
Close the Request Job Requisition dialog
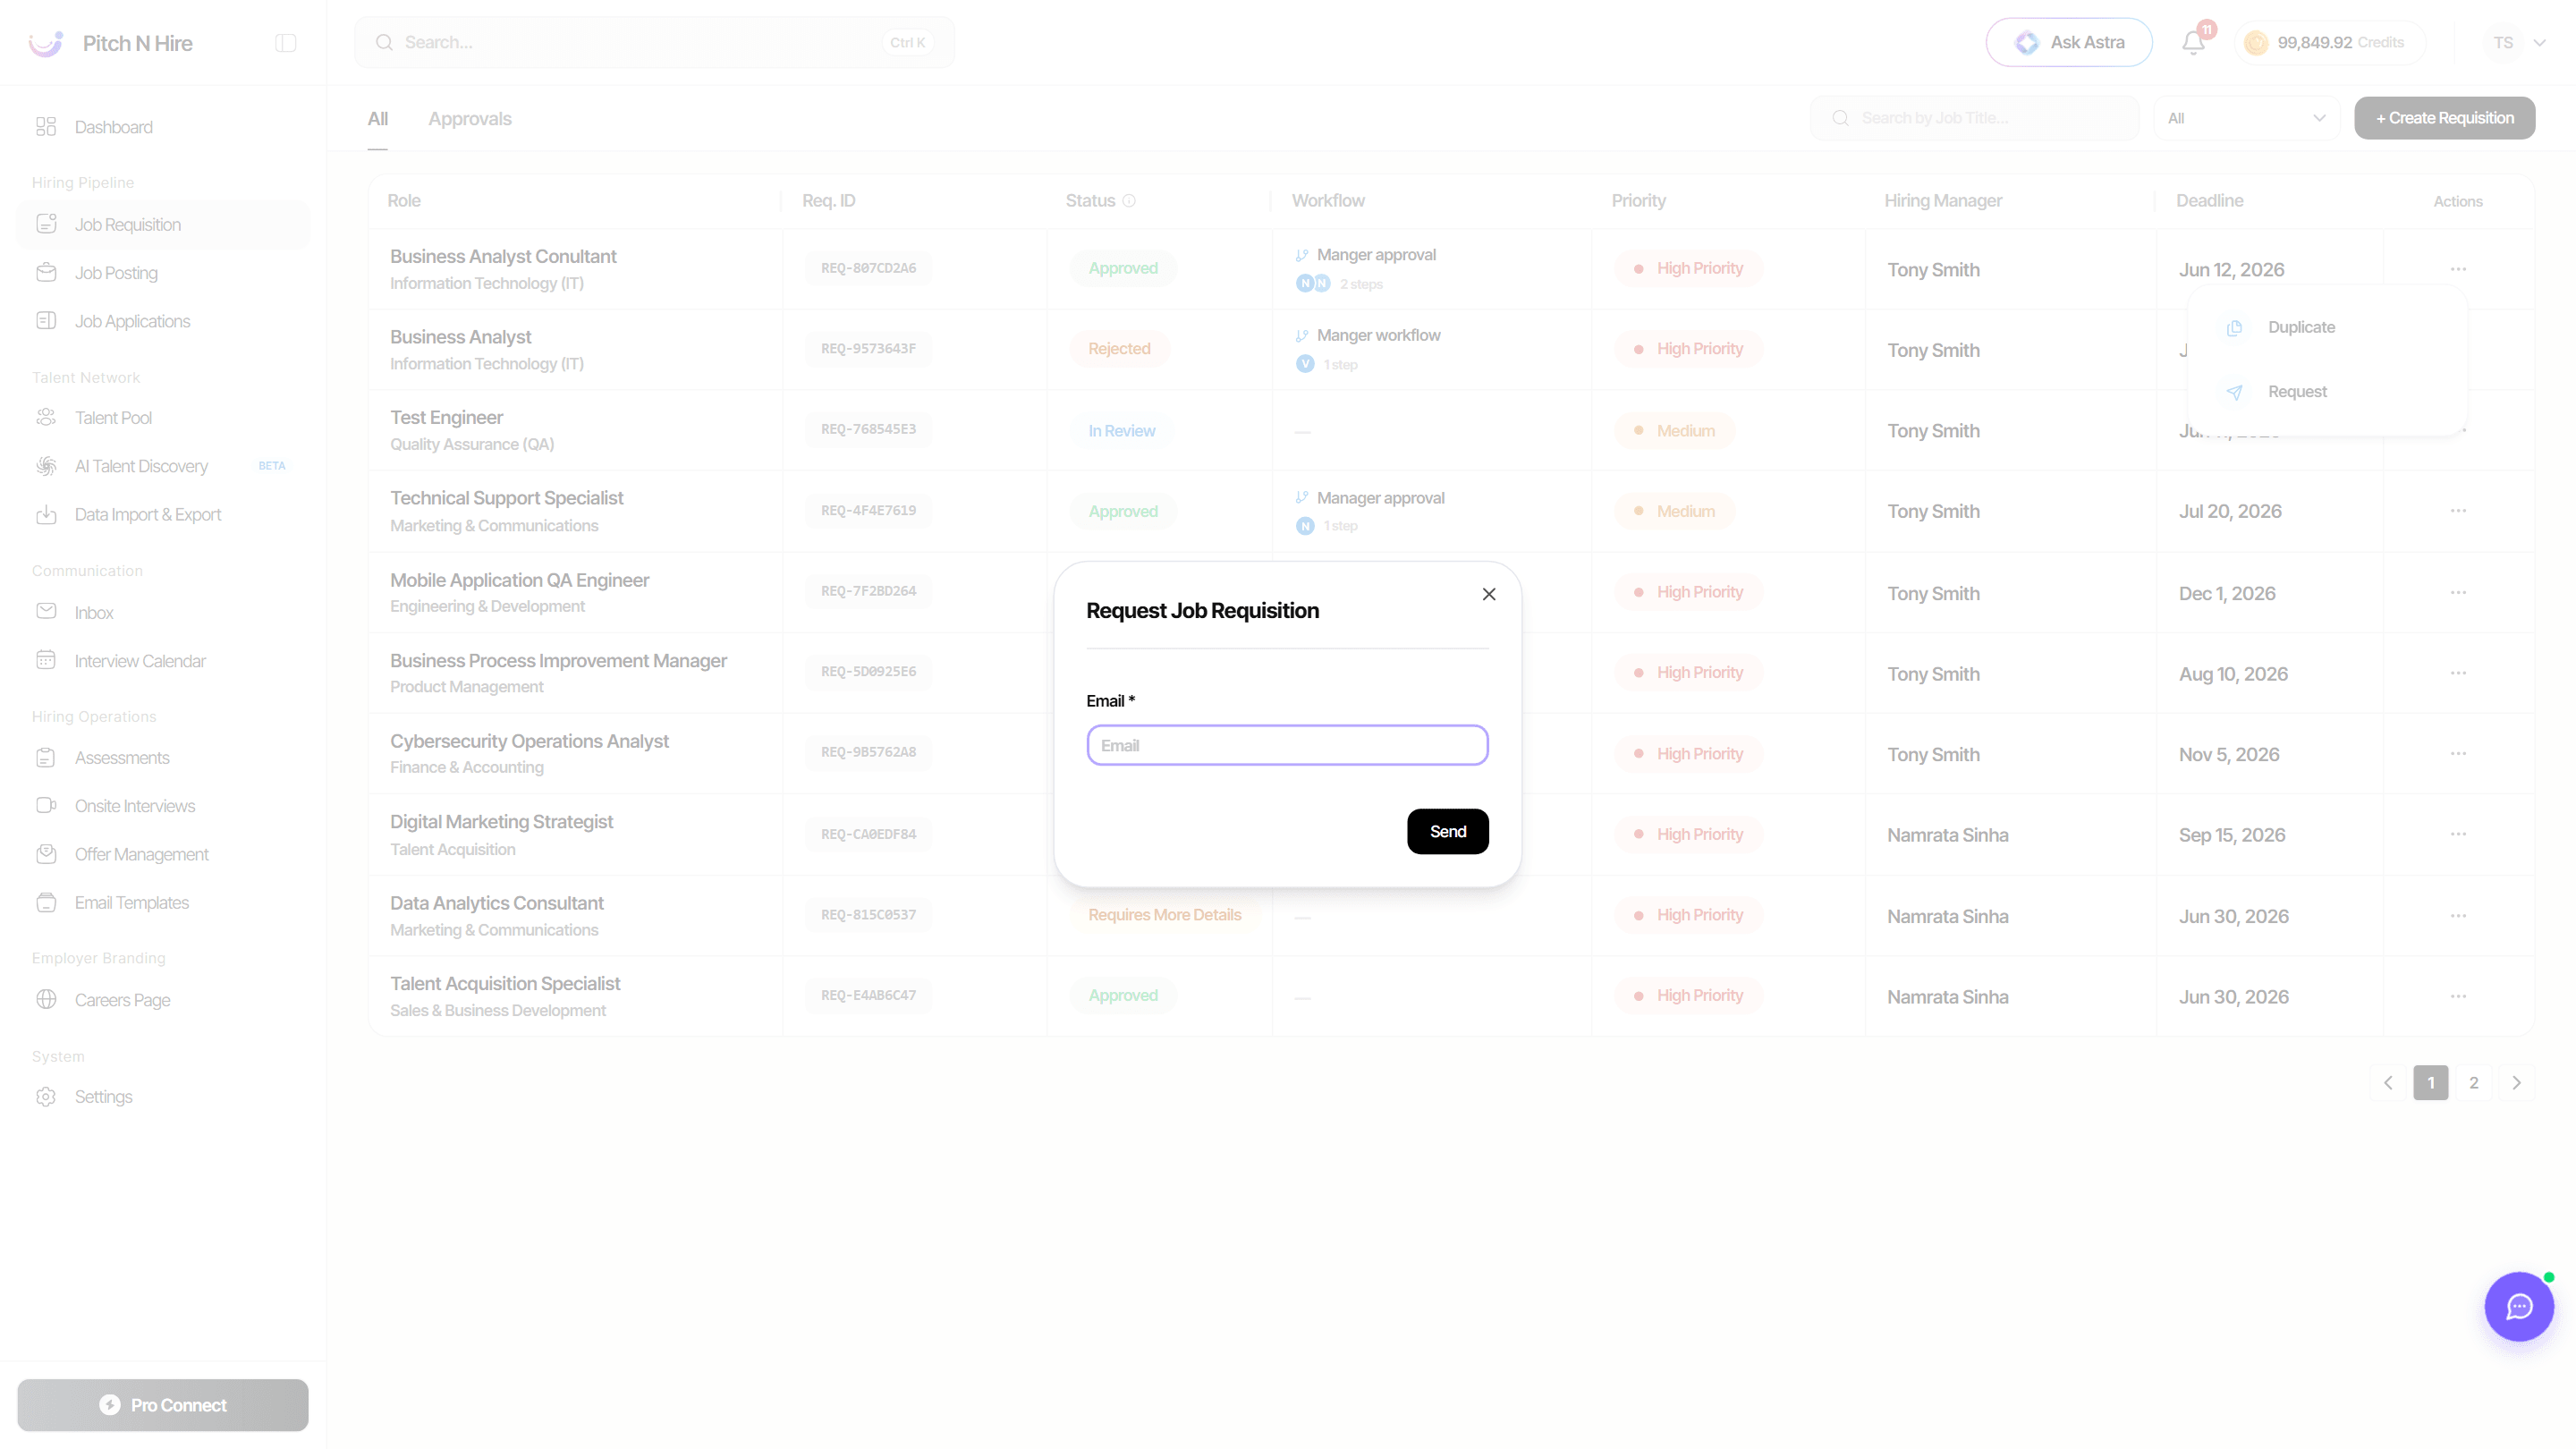1489,594
